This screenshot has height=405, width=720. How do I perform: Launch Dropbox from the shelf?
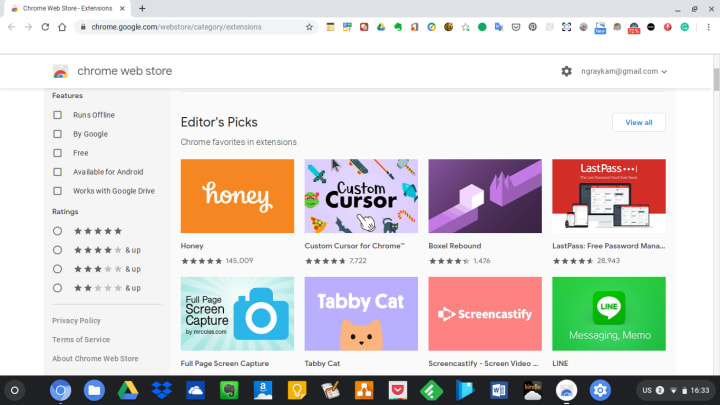[162, 390]
